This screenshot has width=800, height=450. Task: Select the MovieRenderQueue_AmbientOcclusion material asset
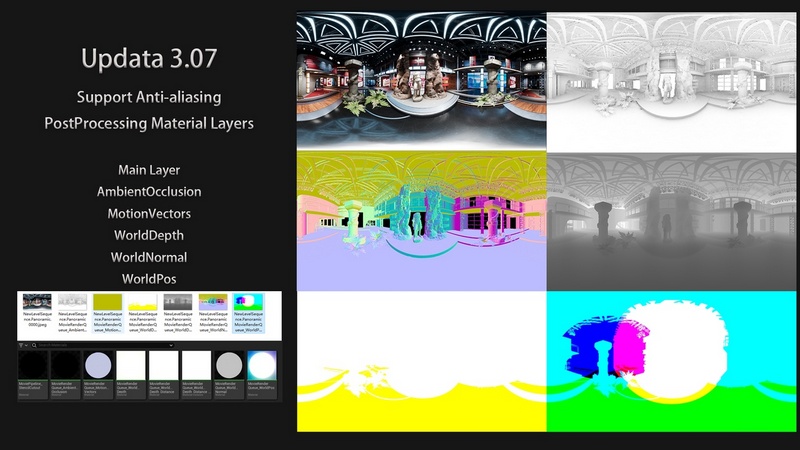pos(66,366)
